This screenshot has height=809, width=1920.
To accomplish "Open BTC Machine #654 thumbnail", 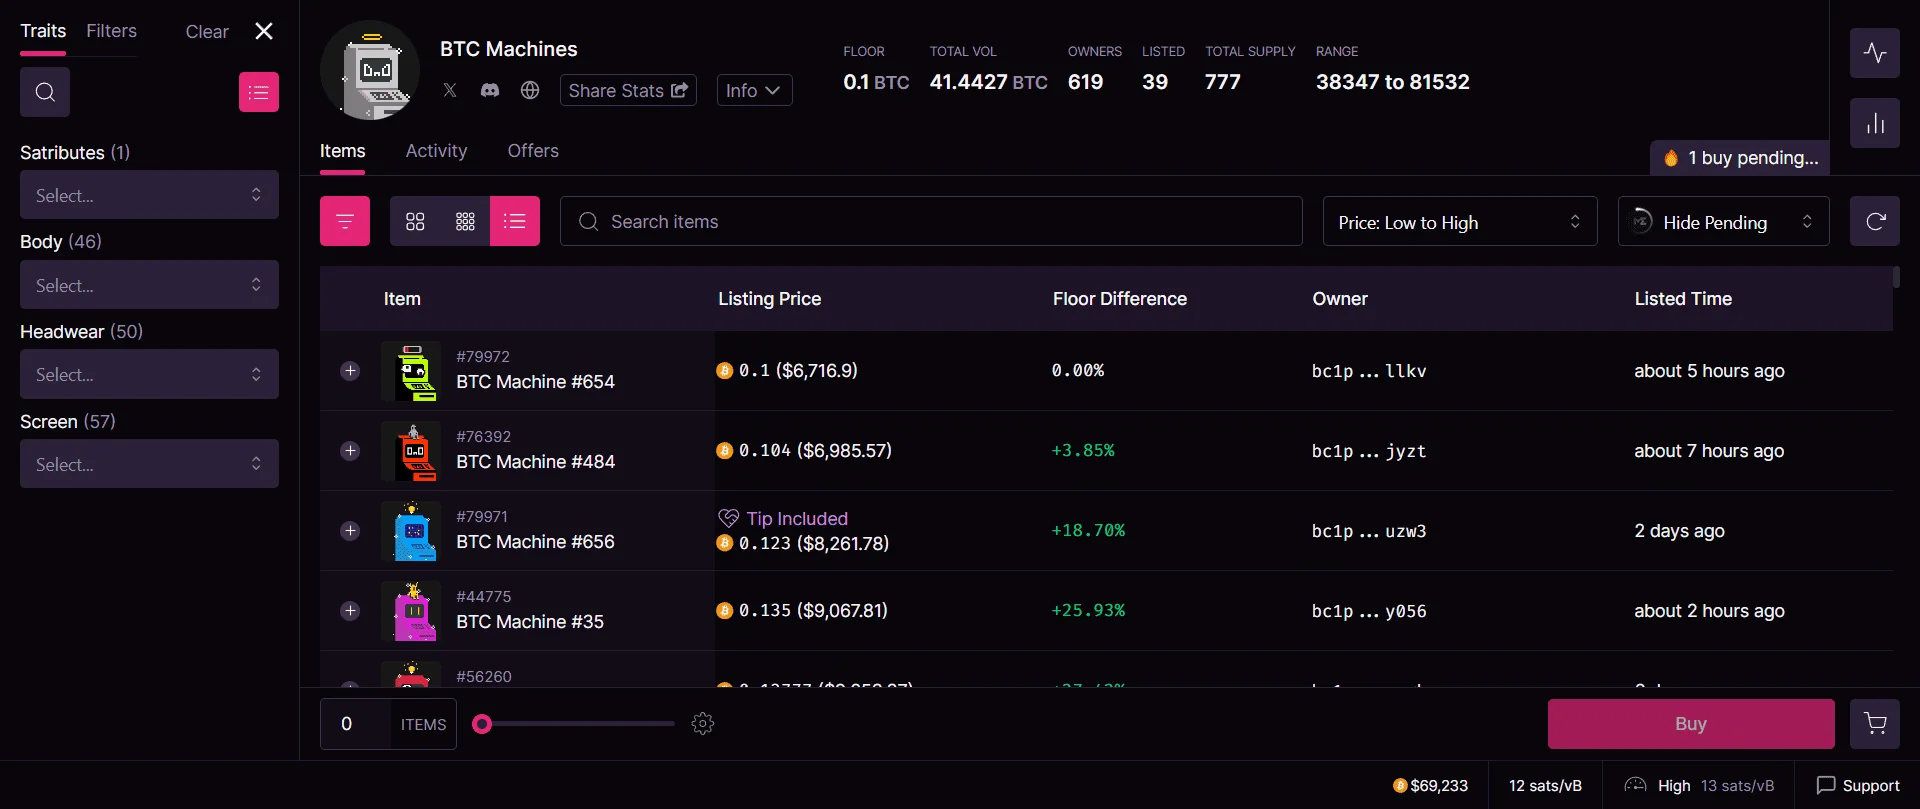I will coord(411,371).
